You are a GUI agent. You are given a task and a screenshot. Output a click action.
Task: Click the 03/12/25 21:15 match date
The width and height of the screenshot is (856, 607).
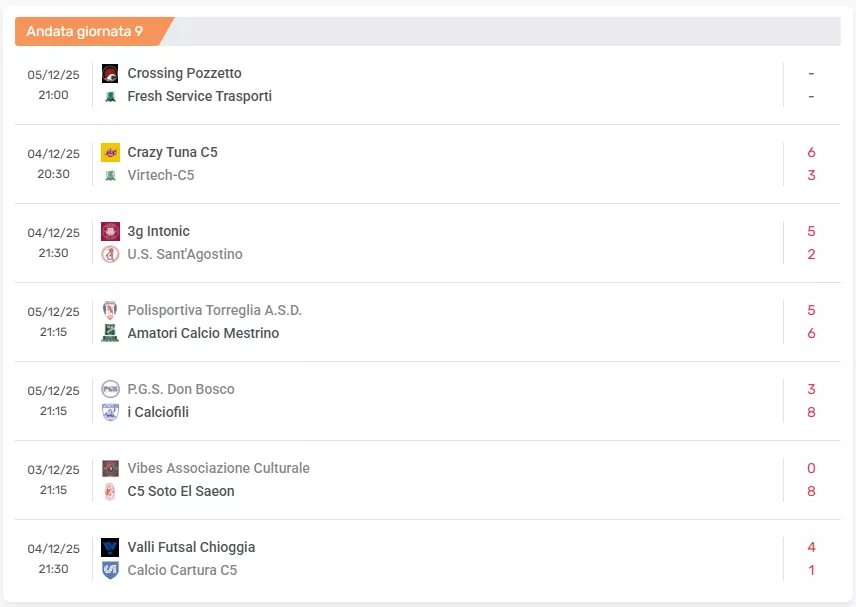pos(53,479)
